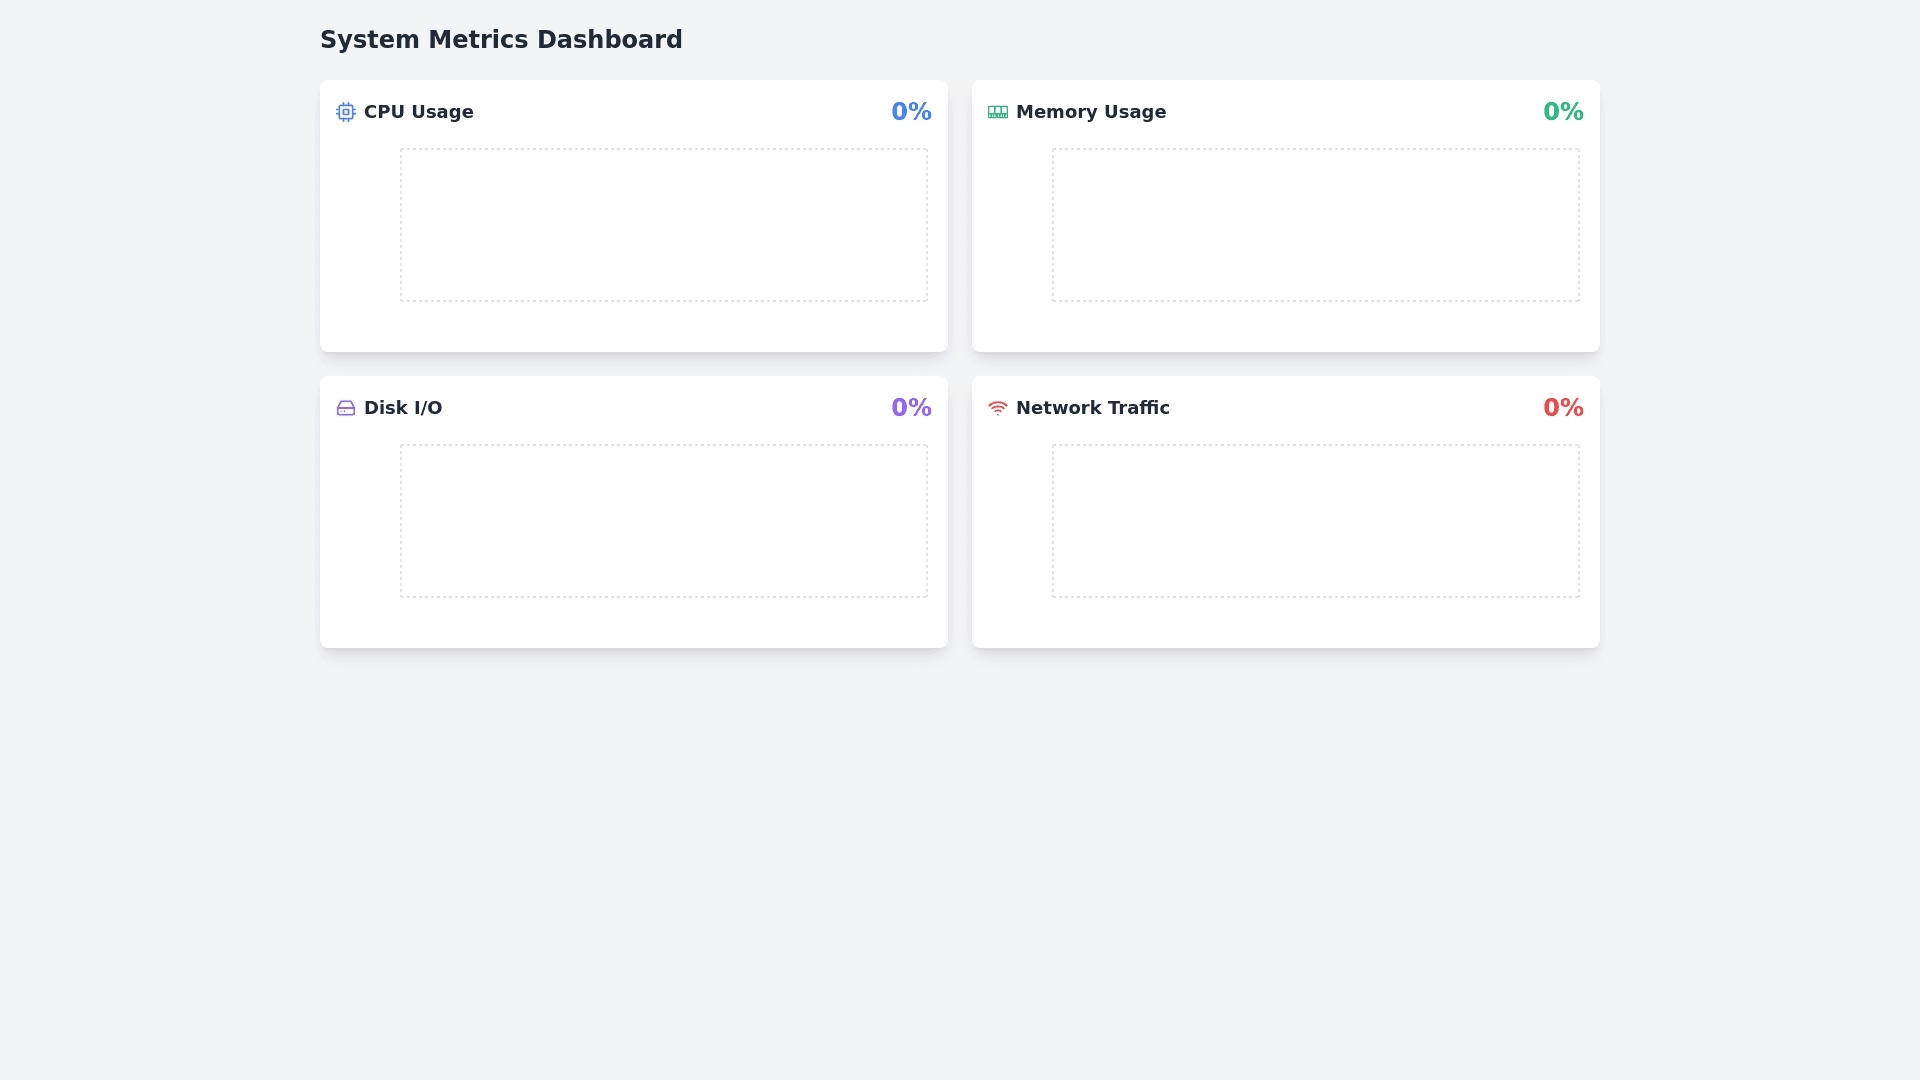The width and height of the screenshot is (1920, 1080).
Task: Click the green Memory percentage value
Action: pos(1563,112)
